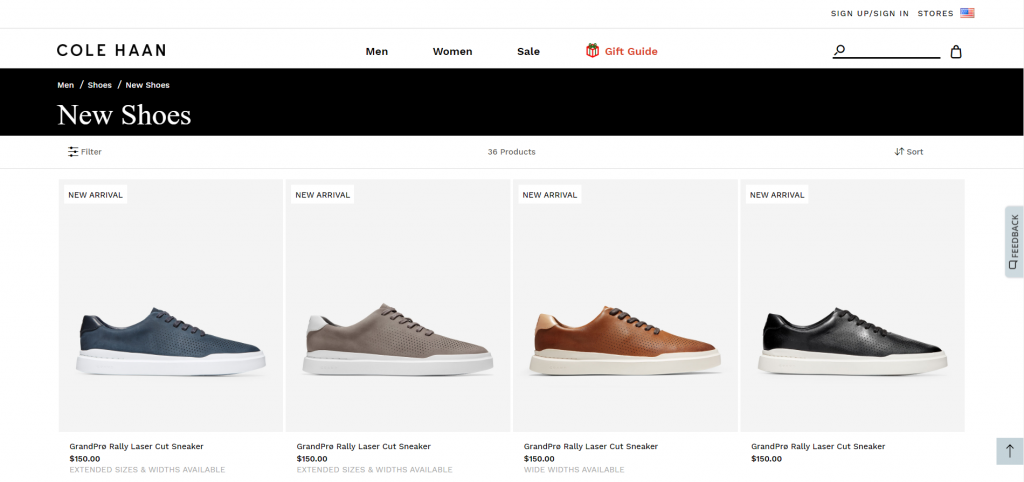This screenshot has width=1024, height=482.
Task: Click New Arrival badge on gray sneaker
Action: (x=323, y=195)
